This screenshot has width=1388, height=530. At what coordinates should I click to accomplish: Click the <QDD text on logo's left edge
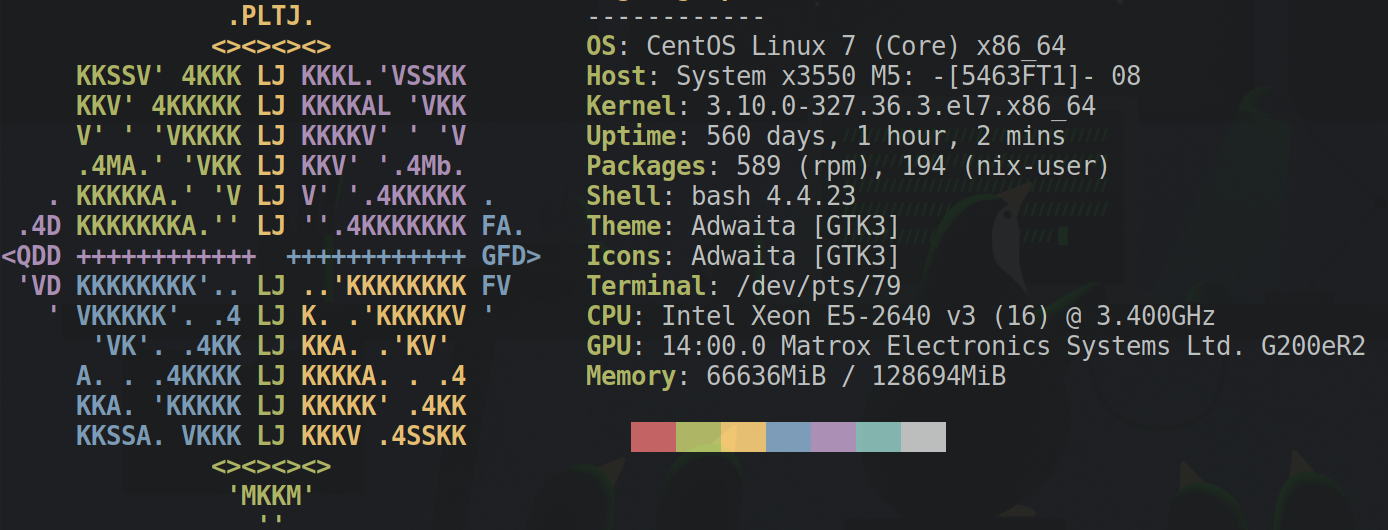pyautogui.click(x=32, y=257)
